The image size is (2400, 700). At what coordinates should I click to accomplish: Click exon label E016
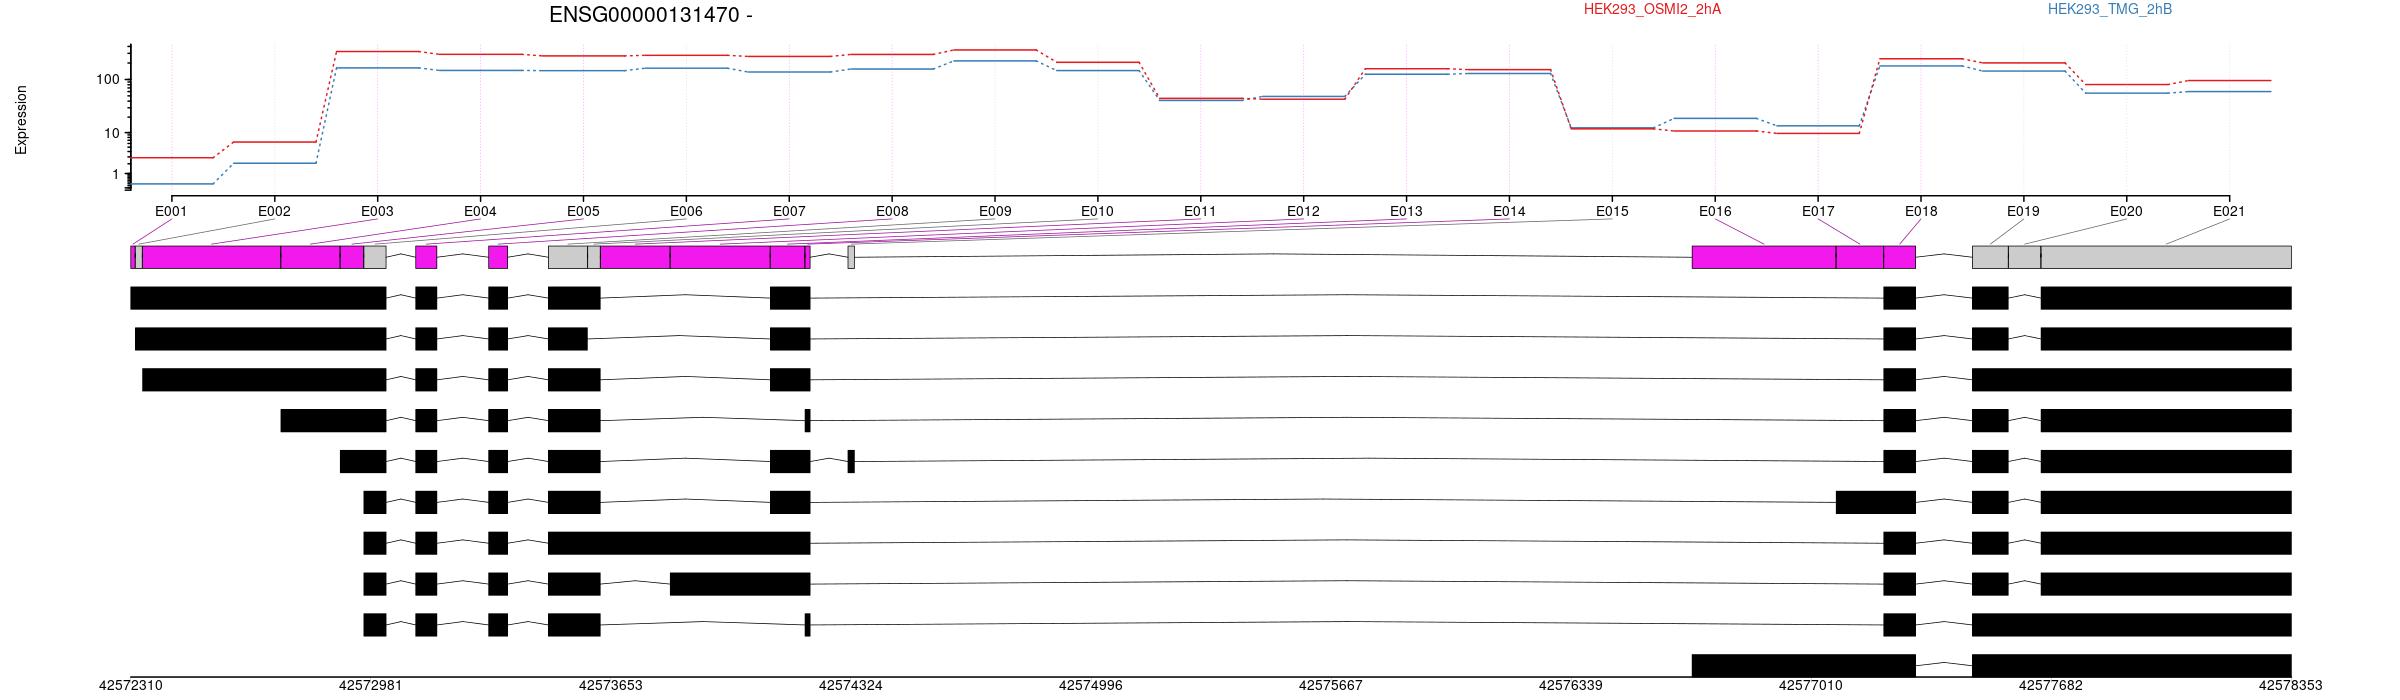coord(1715,211)
